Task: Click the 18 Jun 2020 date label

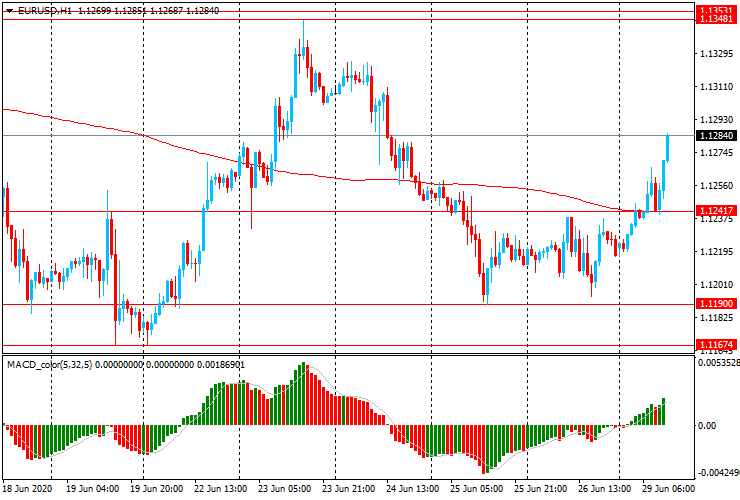Action: point(27,488)
